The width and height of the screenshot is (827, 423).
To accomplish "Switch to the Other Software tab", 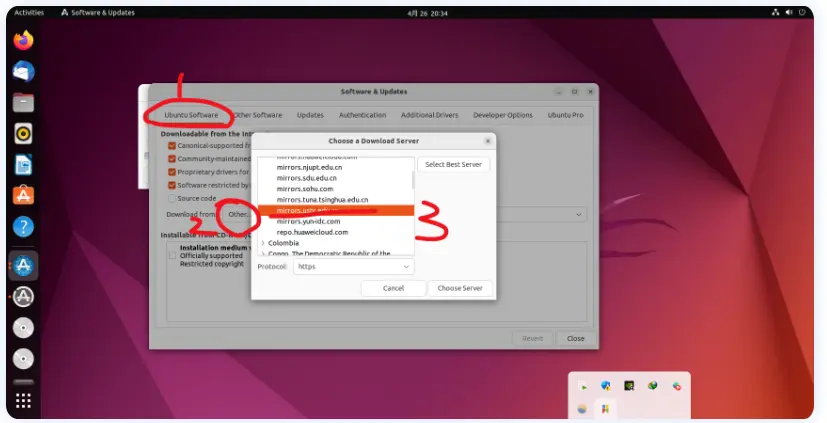I will (x=258, y=115).
